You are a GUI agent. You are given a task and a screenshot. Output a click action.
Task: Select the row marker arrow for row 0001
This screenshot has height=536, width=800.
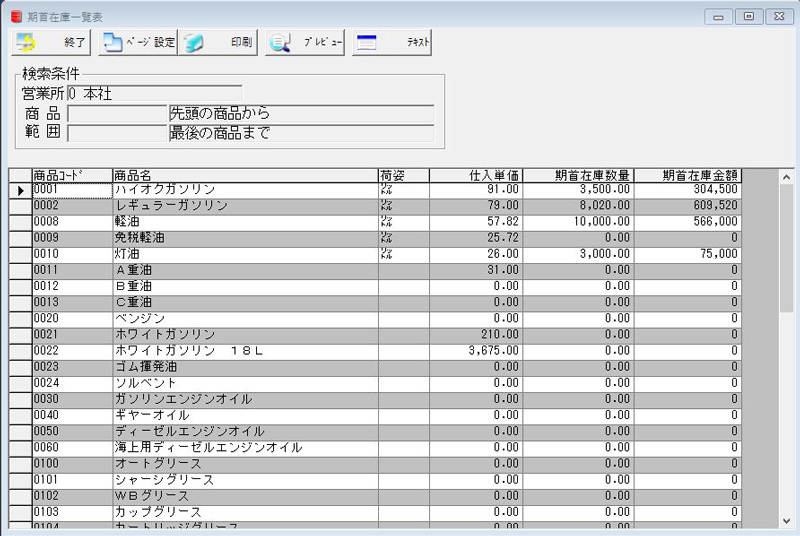pos(20,189)
